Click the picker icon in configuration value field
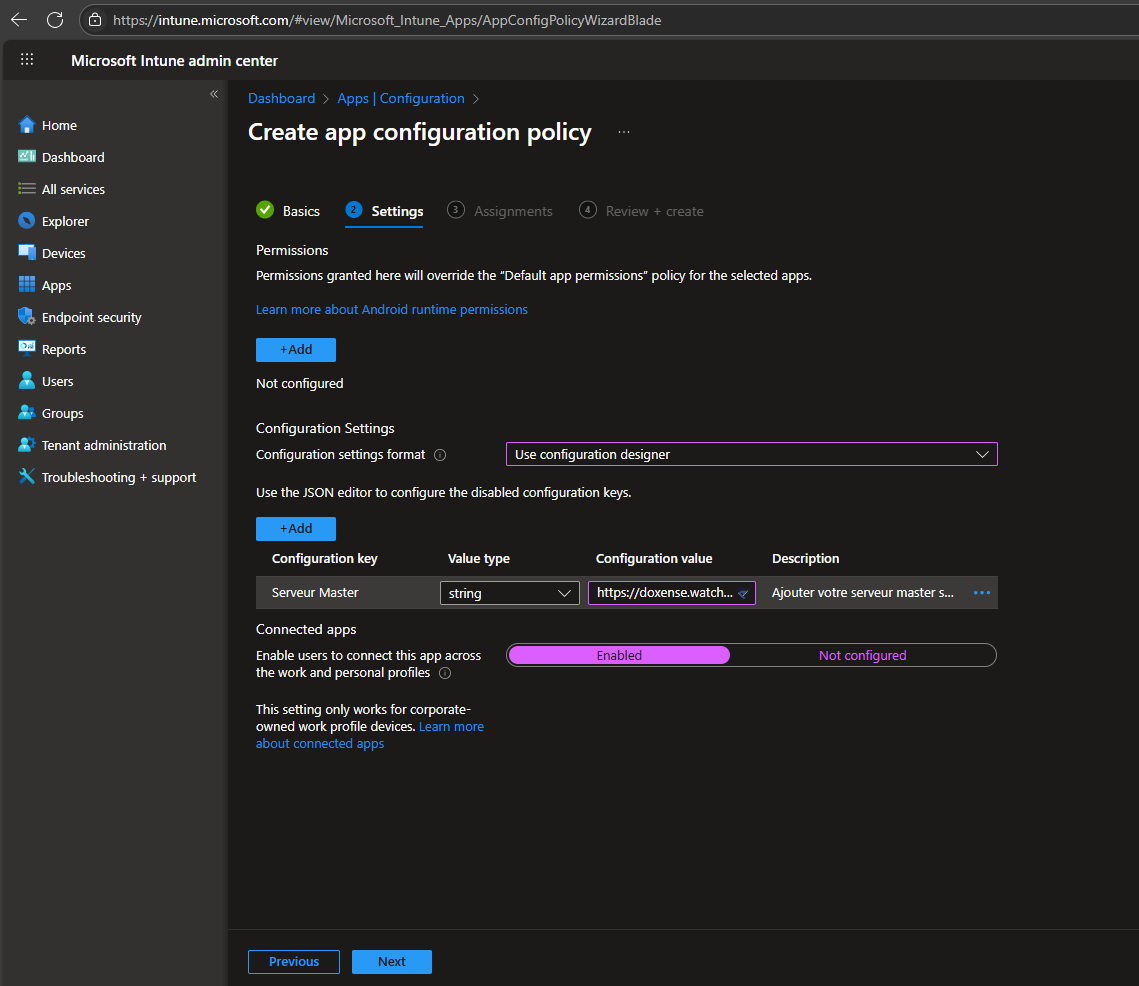 (x=743, y=594)
